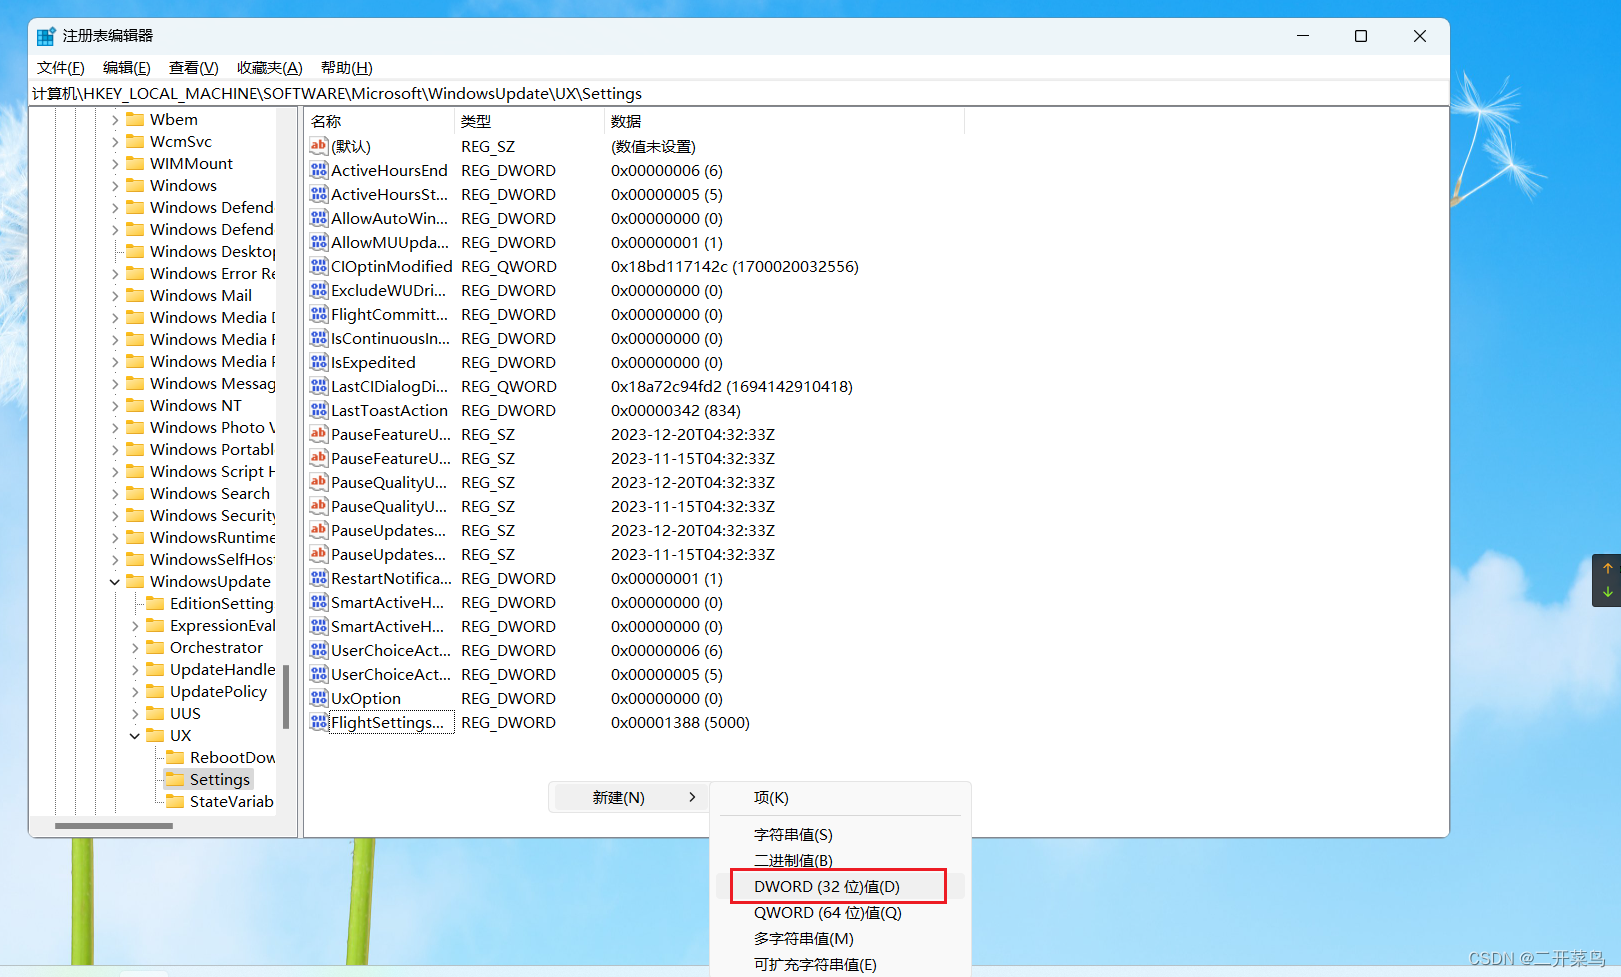
Task: Select the WindowsSelfHos tree item
Action: tap(211, 559)
